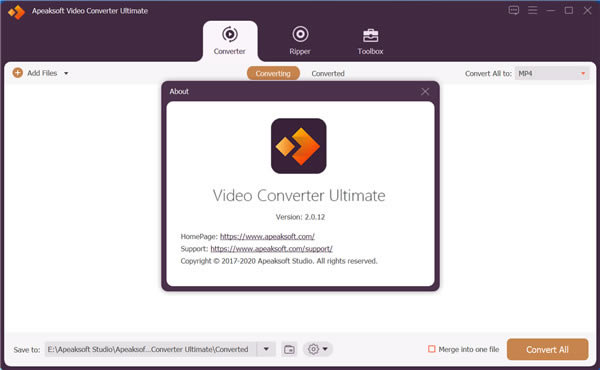
Task: Click the Copyright 2017-2020 Apeaksoft Studio text
Action: 279,261
